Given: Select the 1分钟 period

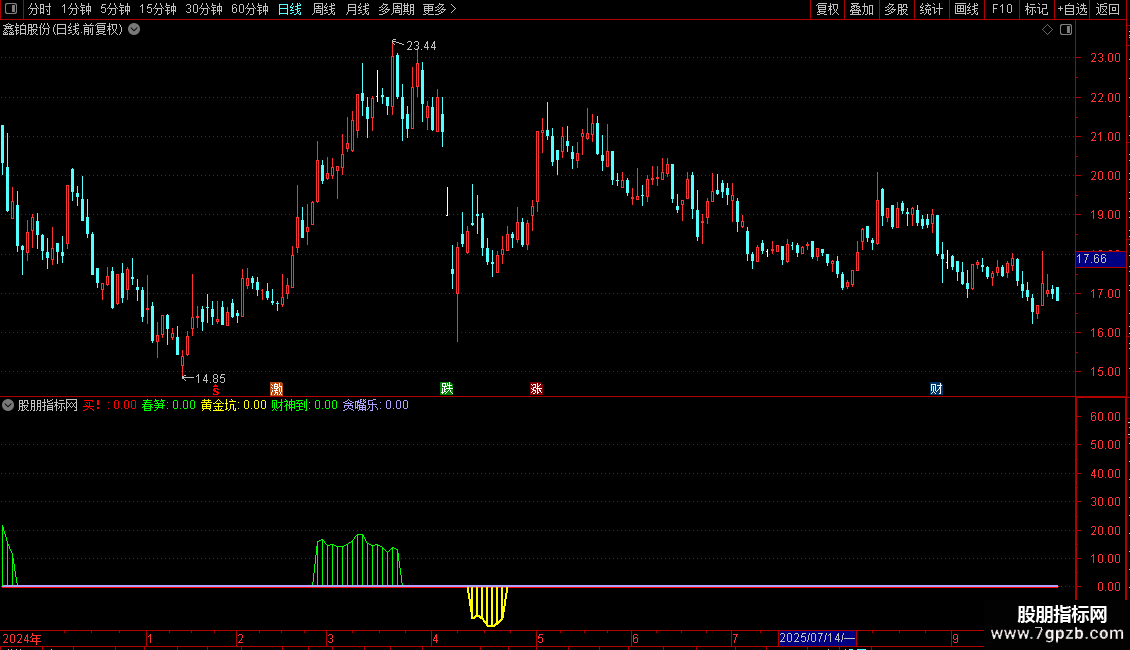Looking at the screenshot, I should tap(76, 9).
